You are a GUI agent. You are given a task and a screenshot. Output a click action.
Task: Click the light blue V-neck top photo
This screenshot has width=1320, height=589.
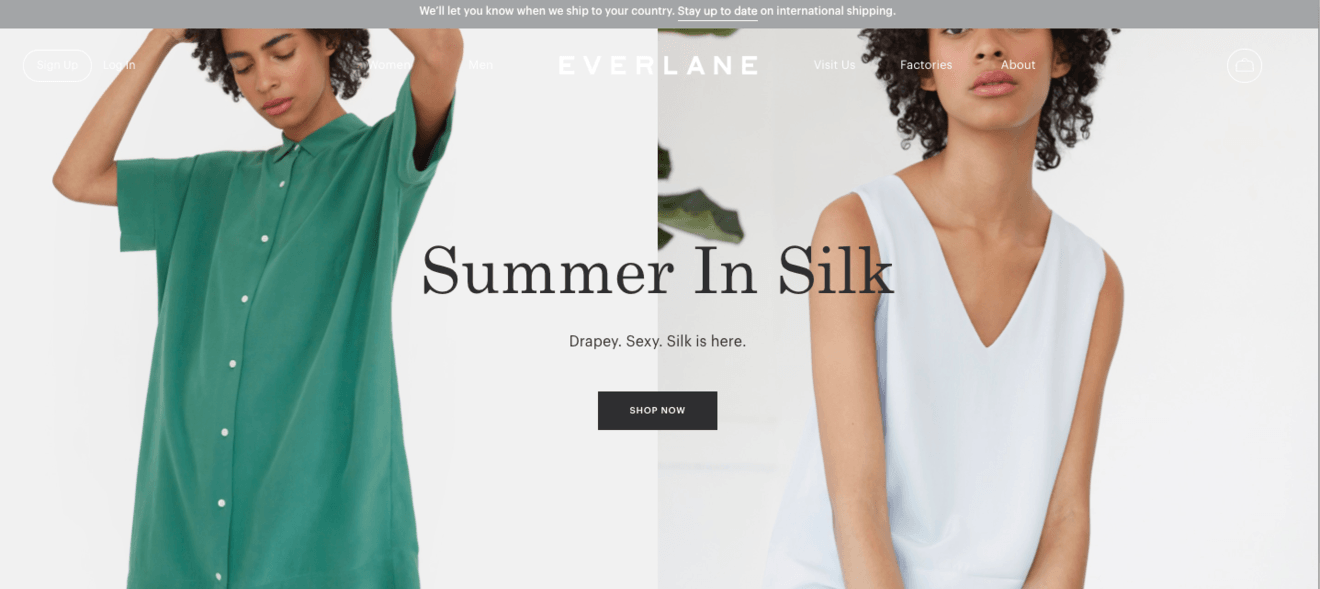(x=960, y=380)
